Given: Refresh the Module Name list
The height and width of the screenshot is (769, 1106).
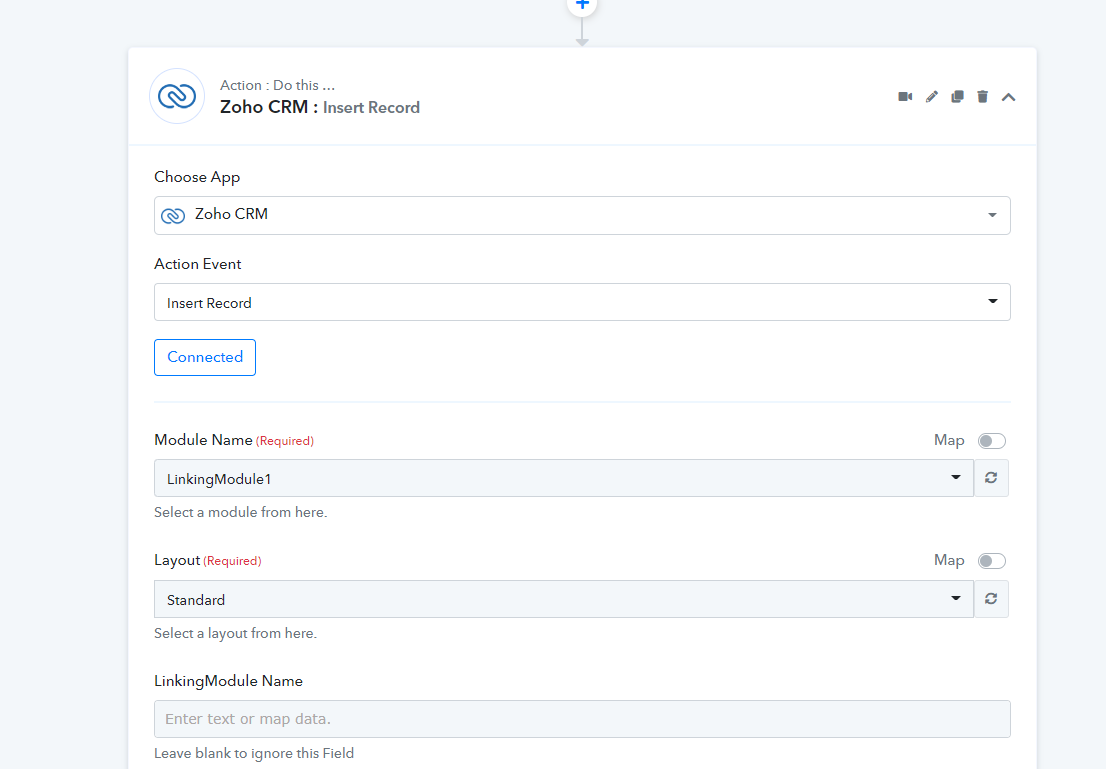Looking at the screenshot, I should (991, 478).
